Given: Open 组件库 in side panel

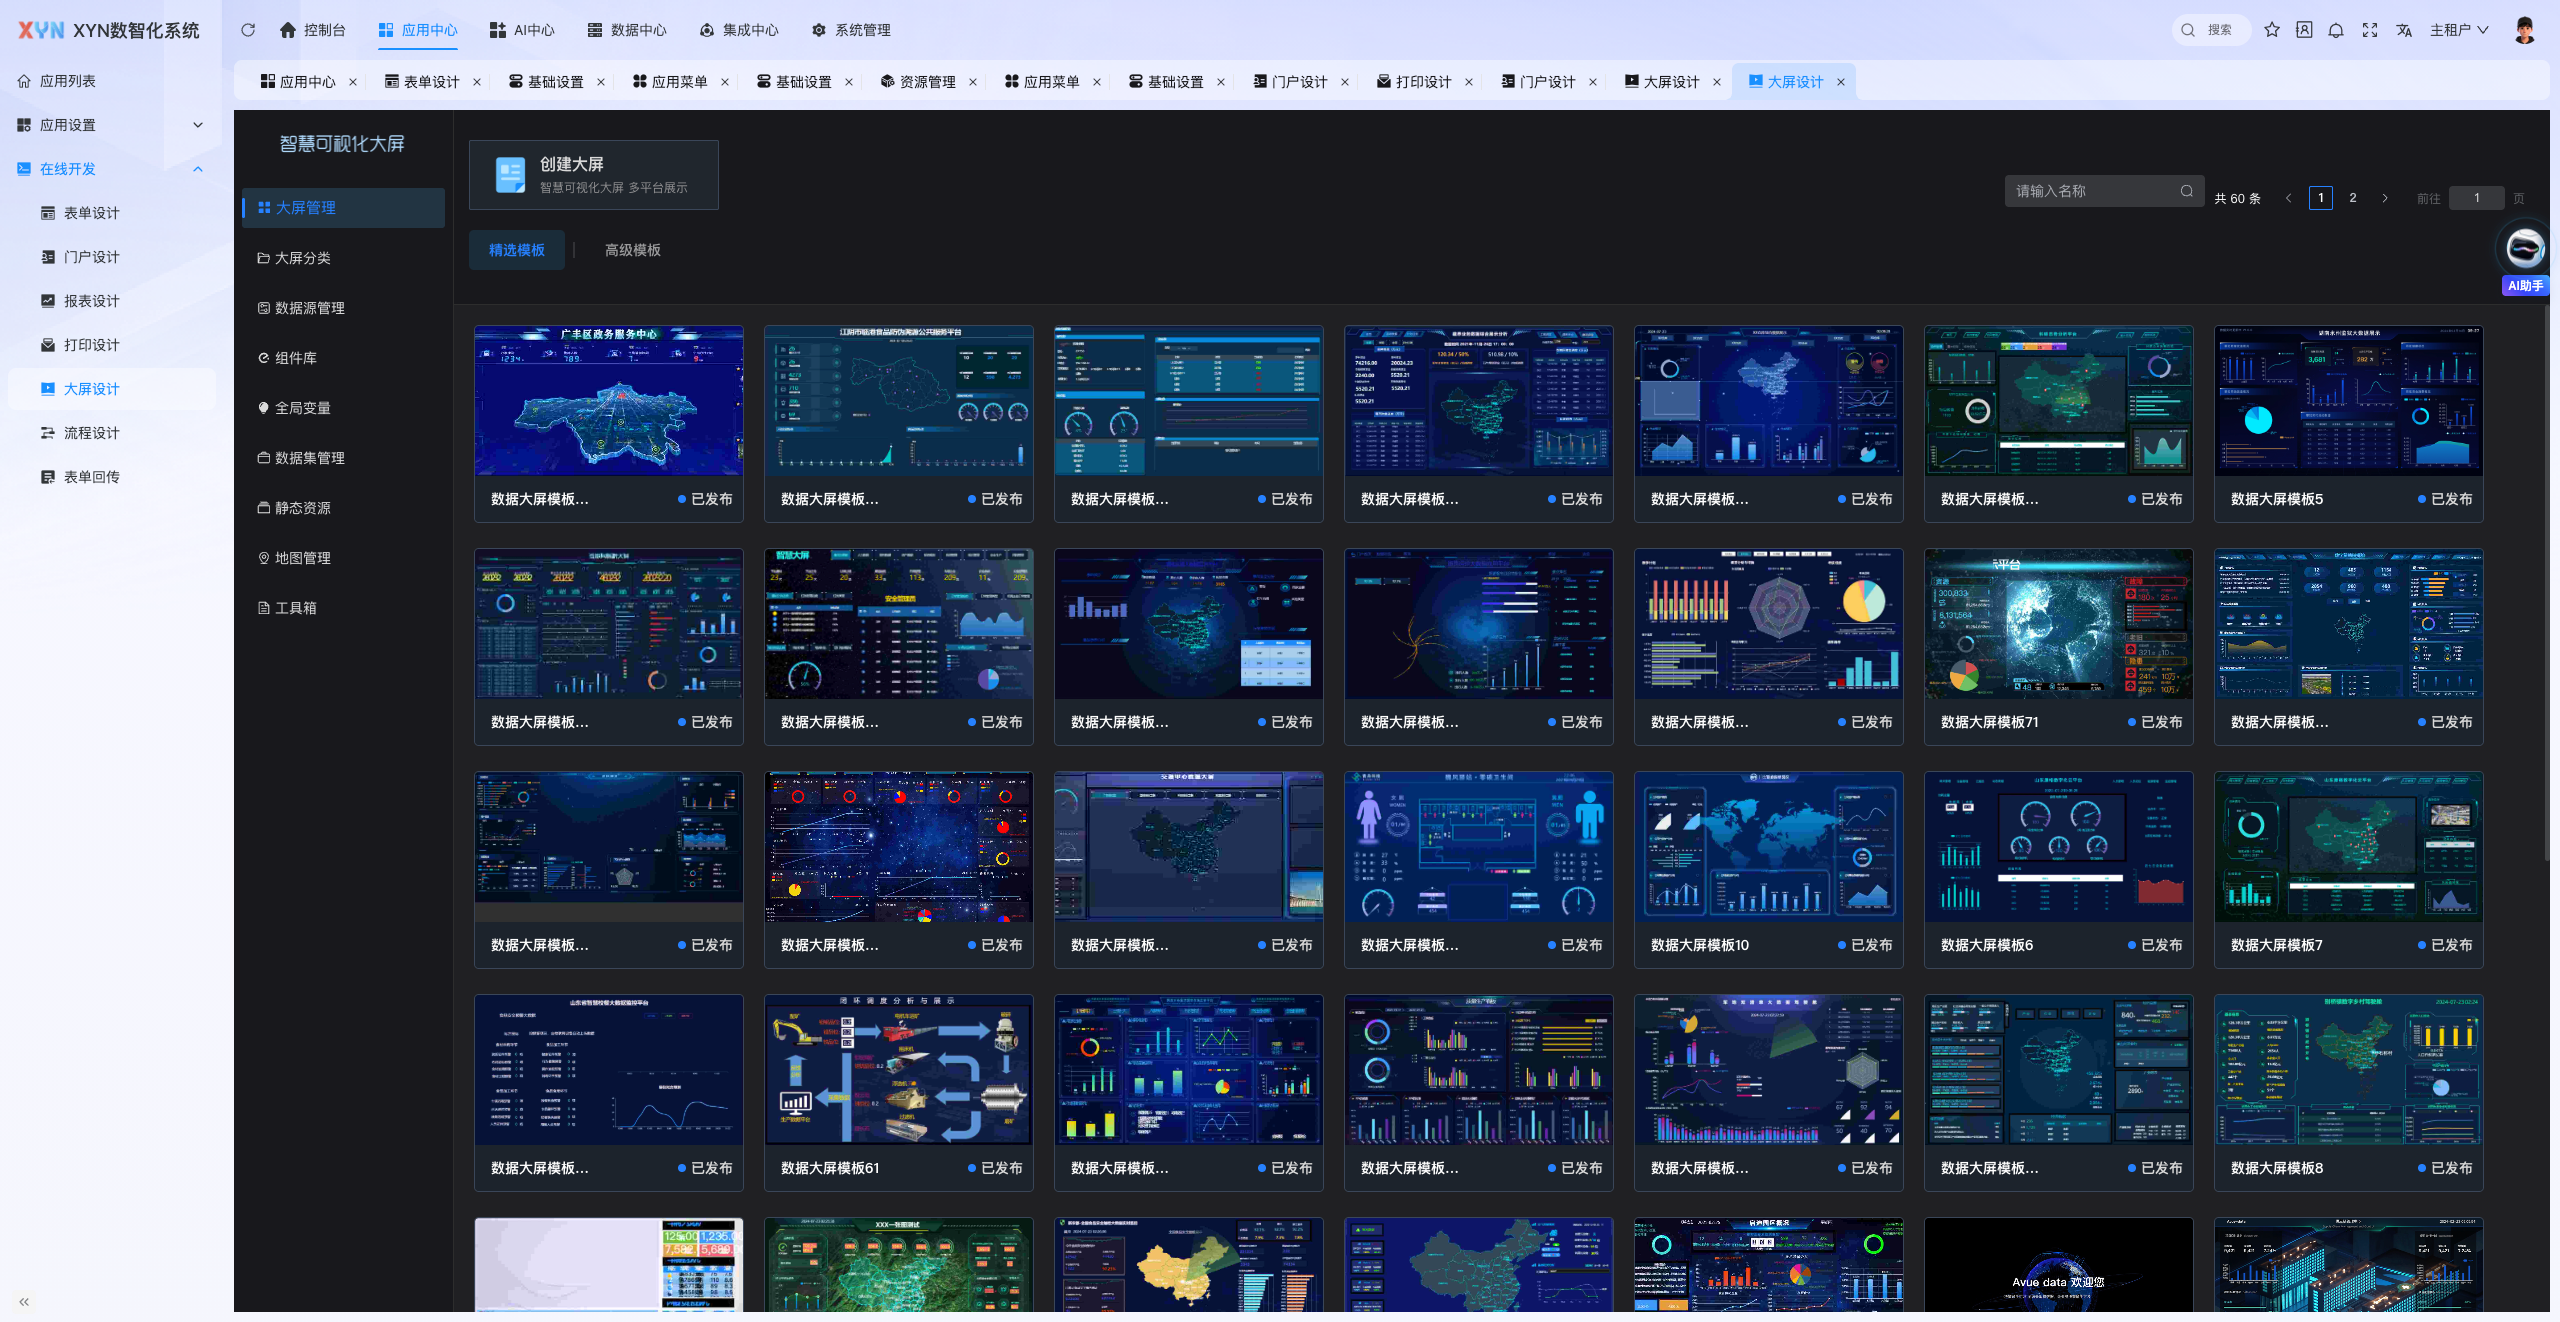Looking at the screenshot, I should [x=343, y=358].
